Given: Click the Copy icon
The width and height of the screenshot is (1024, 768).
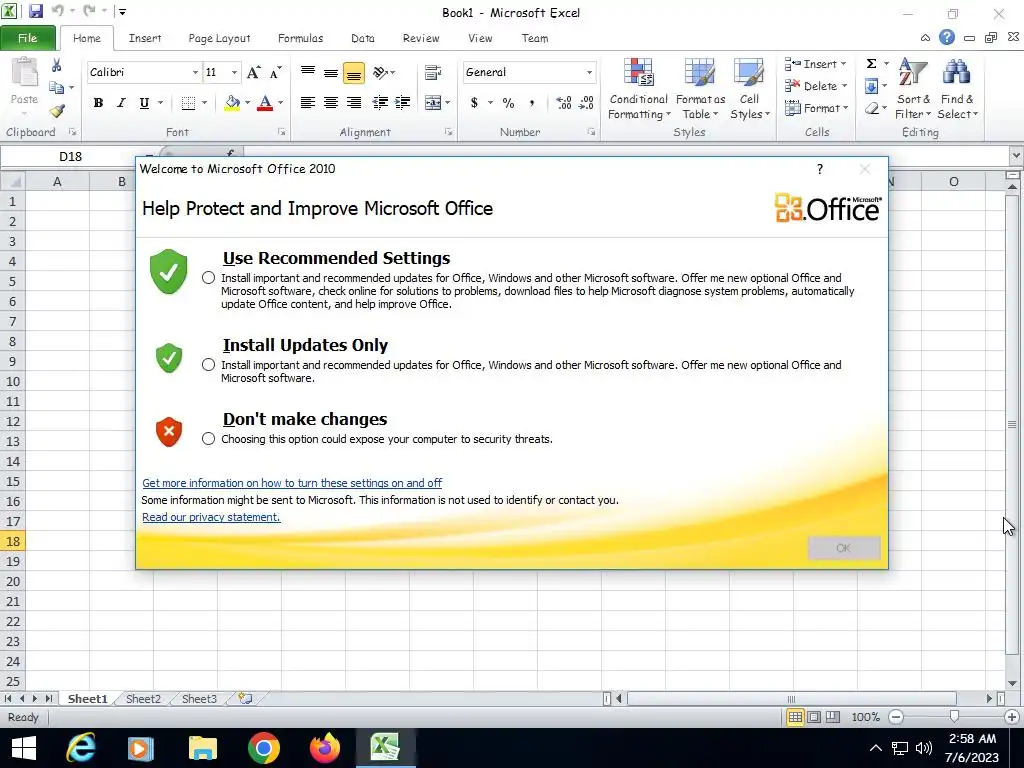Looking at the screenshot, I should click(57, 88).
